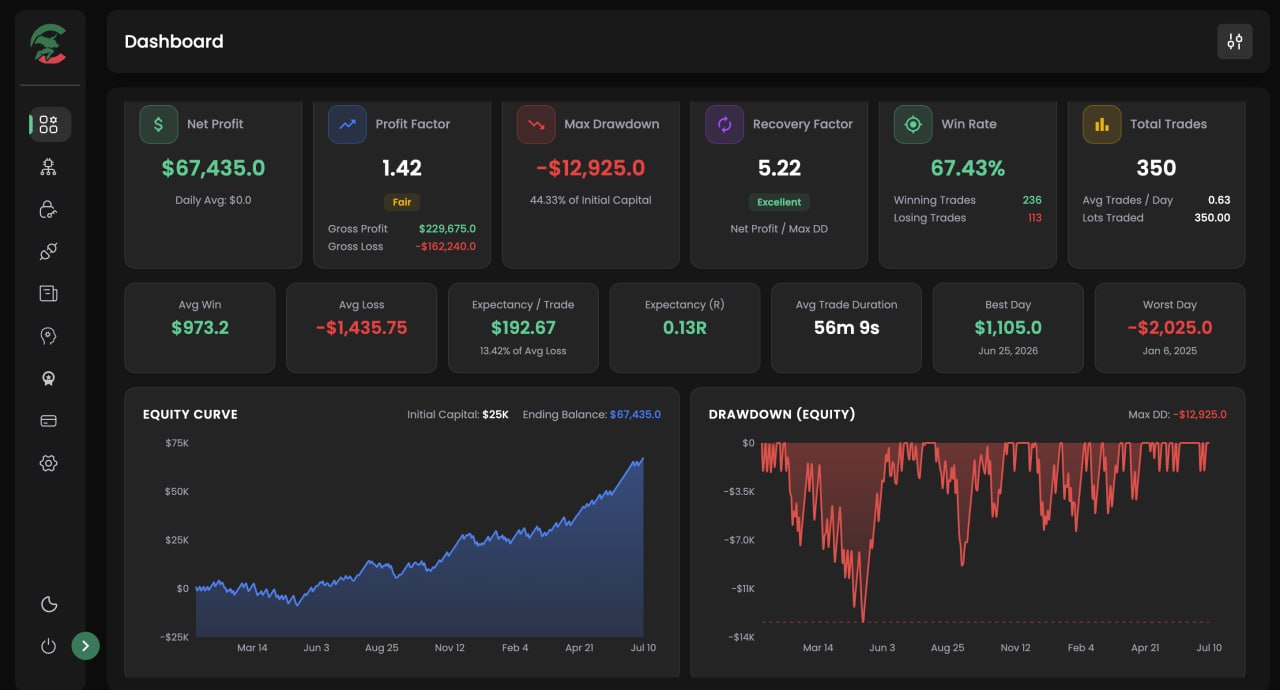
Task: Click the Net Profit dollar icon
Action: pyautogui.click(x=158, y=124)
